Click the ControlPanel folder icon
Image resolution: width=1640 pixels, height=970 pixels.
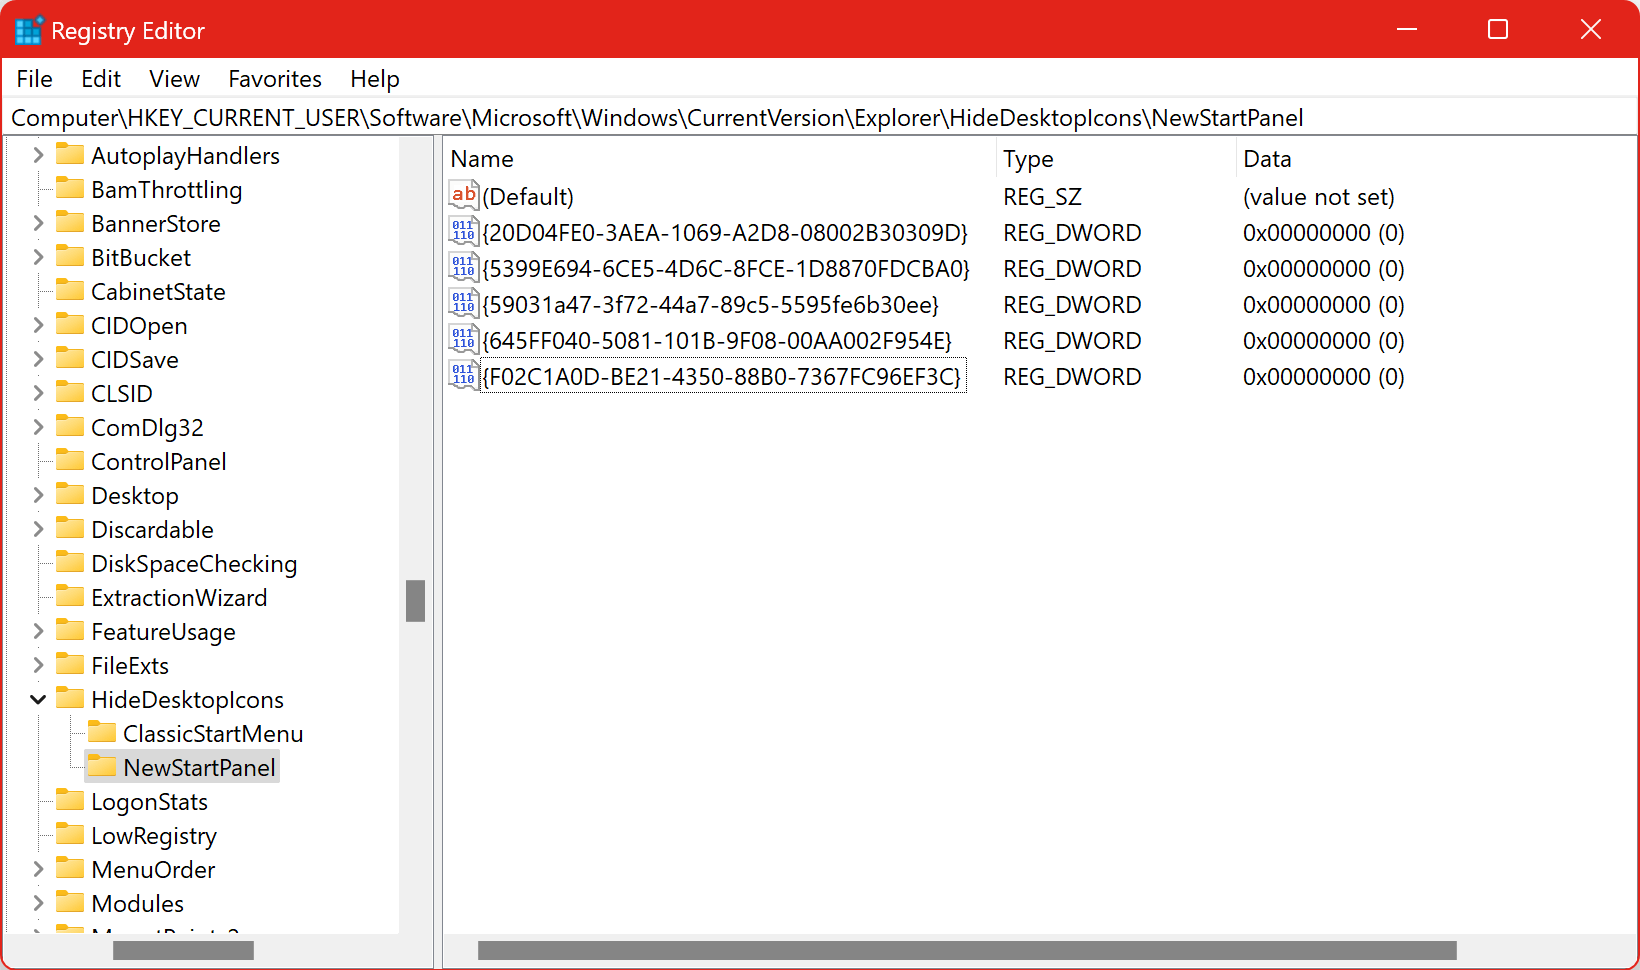click(x=70, y=460)
